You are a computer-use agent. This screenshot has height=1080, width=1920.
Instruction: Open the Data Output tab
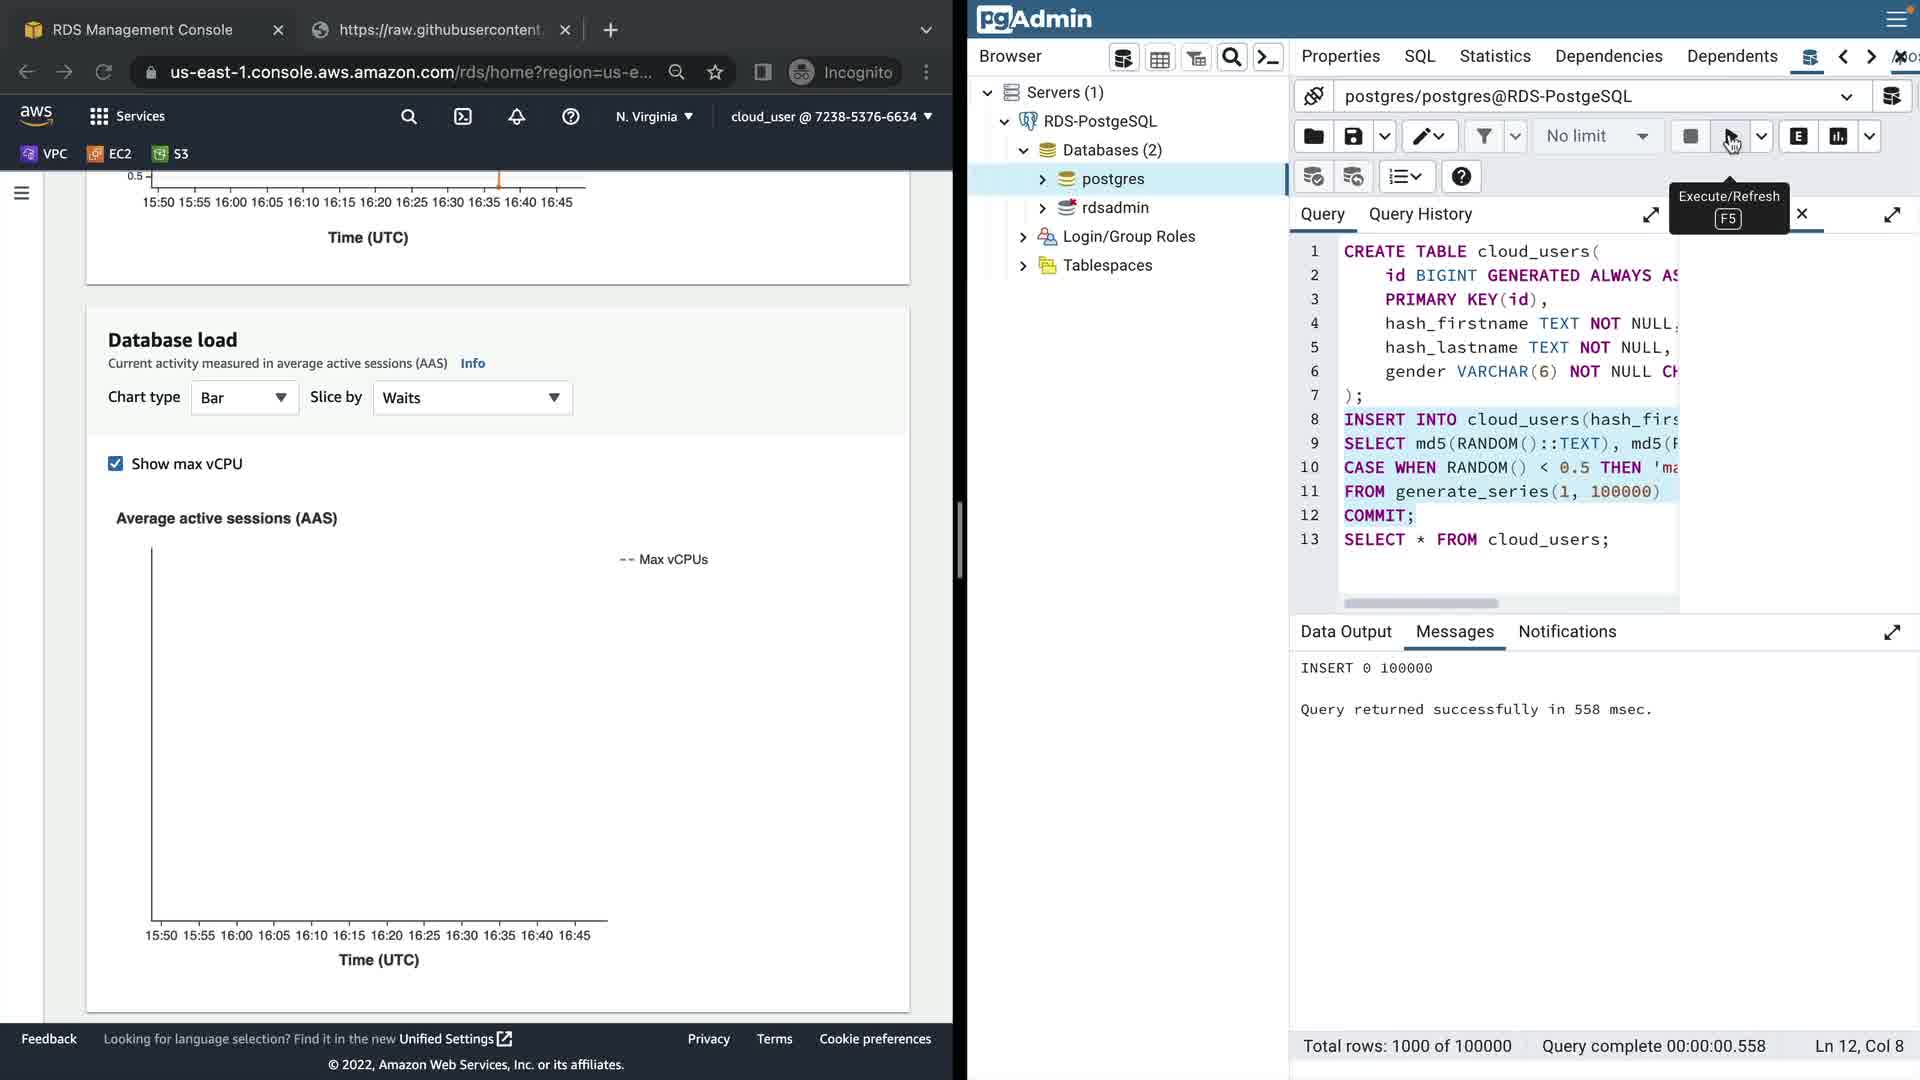(x=1346, y=632)
